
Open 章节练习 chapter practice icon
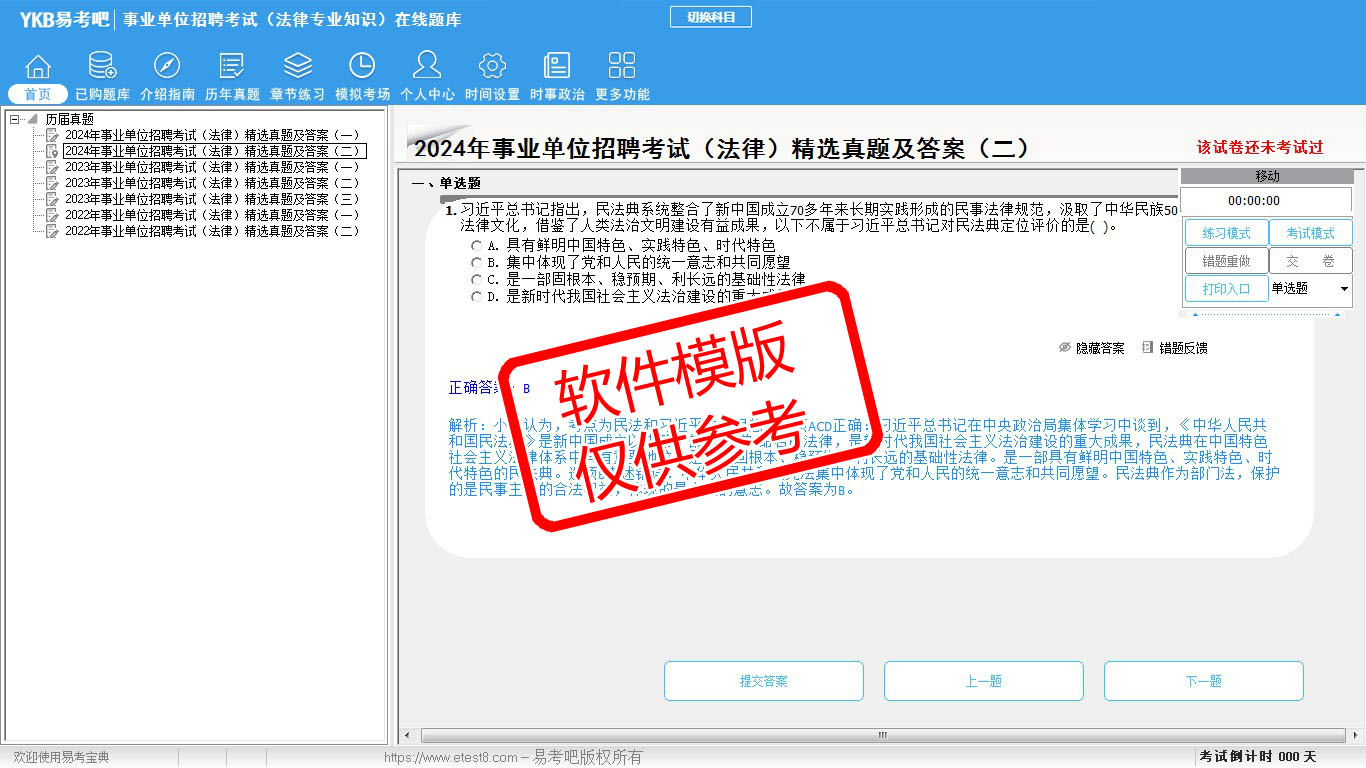[x=297, y=67]
